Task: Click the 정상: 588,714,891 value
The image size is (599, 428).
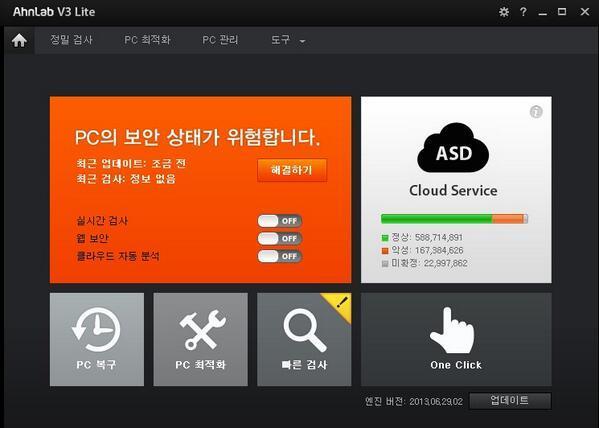Action: tap(427, 238)
